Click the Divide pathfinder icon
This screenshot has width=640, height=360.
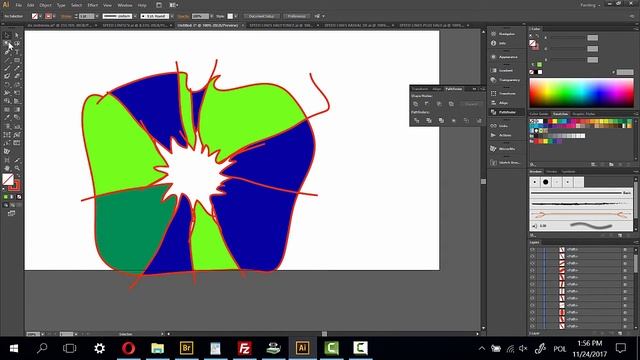pos(416,120)
